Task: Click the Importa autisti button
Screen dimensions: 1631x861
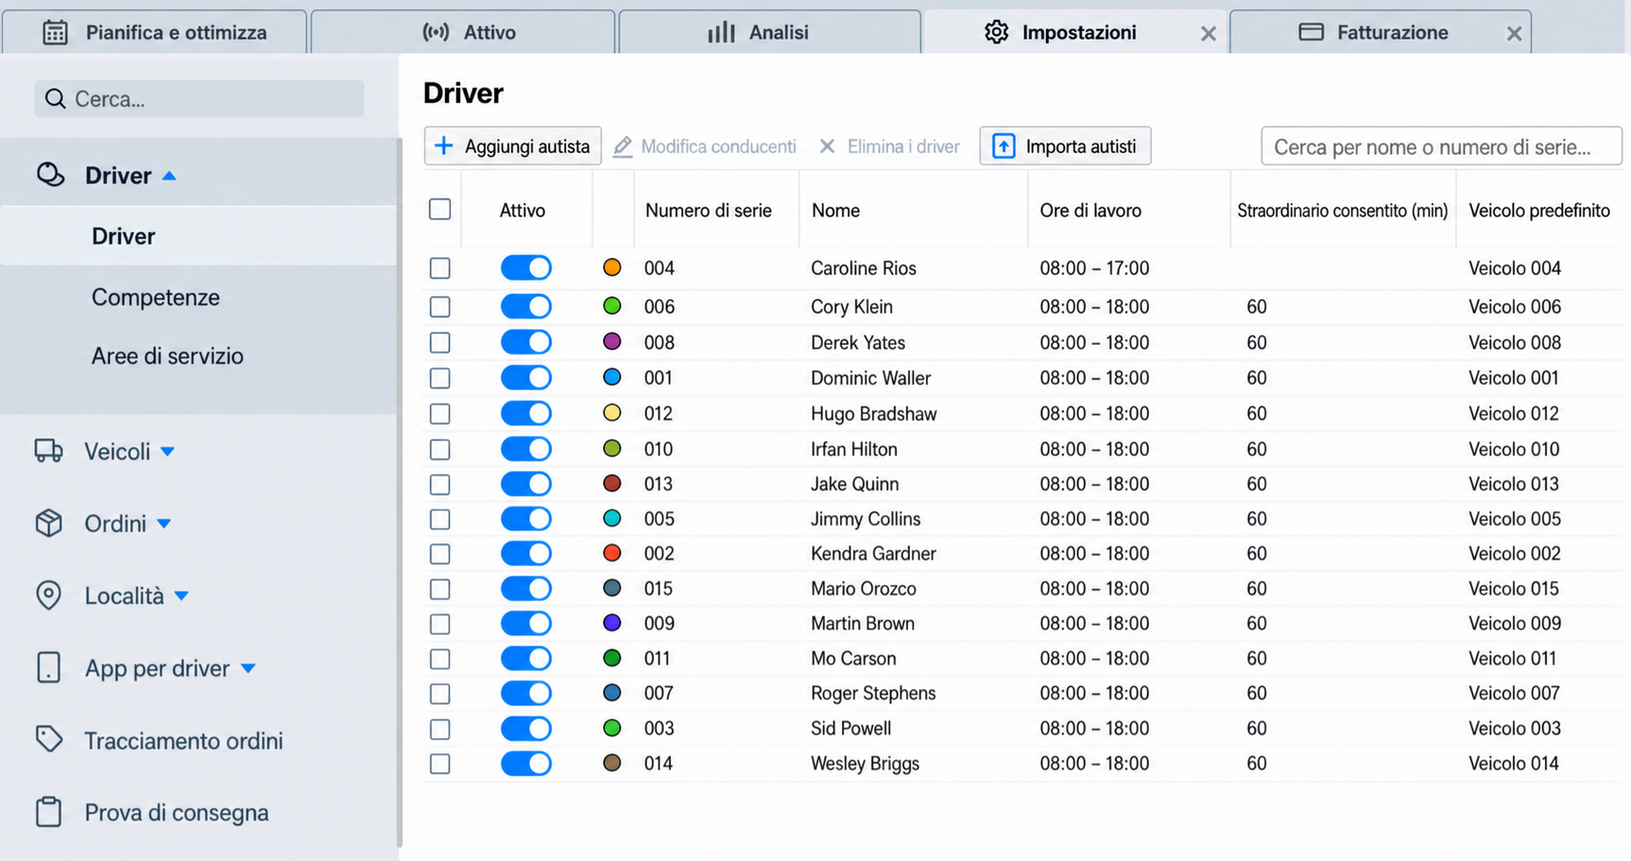Action: (x=1065, y=146)
